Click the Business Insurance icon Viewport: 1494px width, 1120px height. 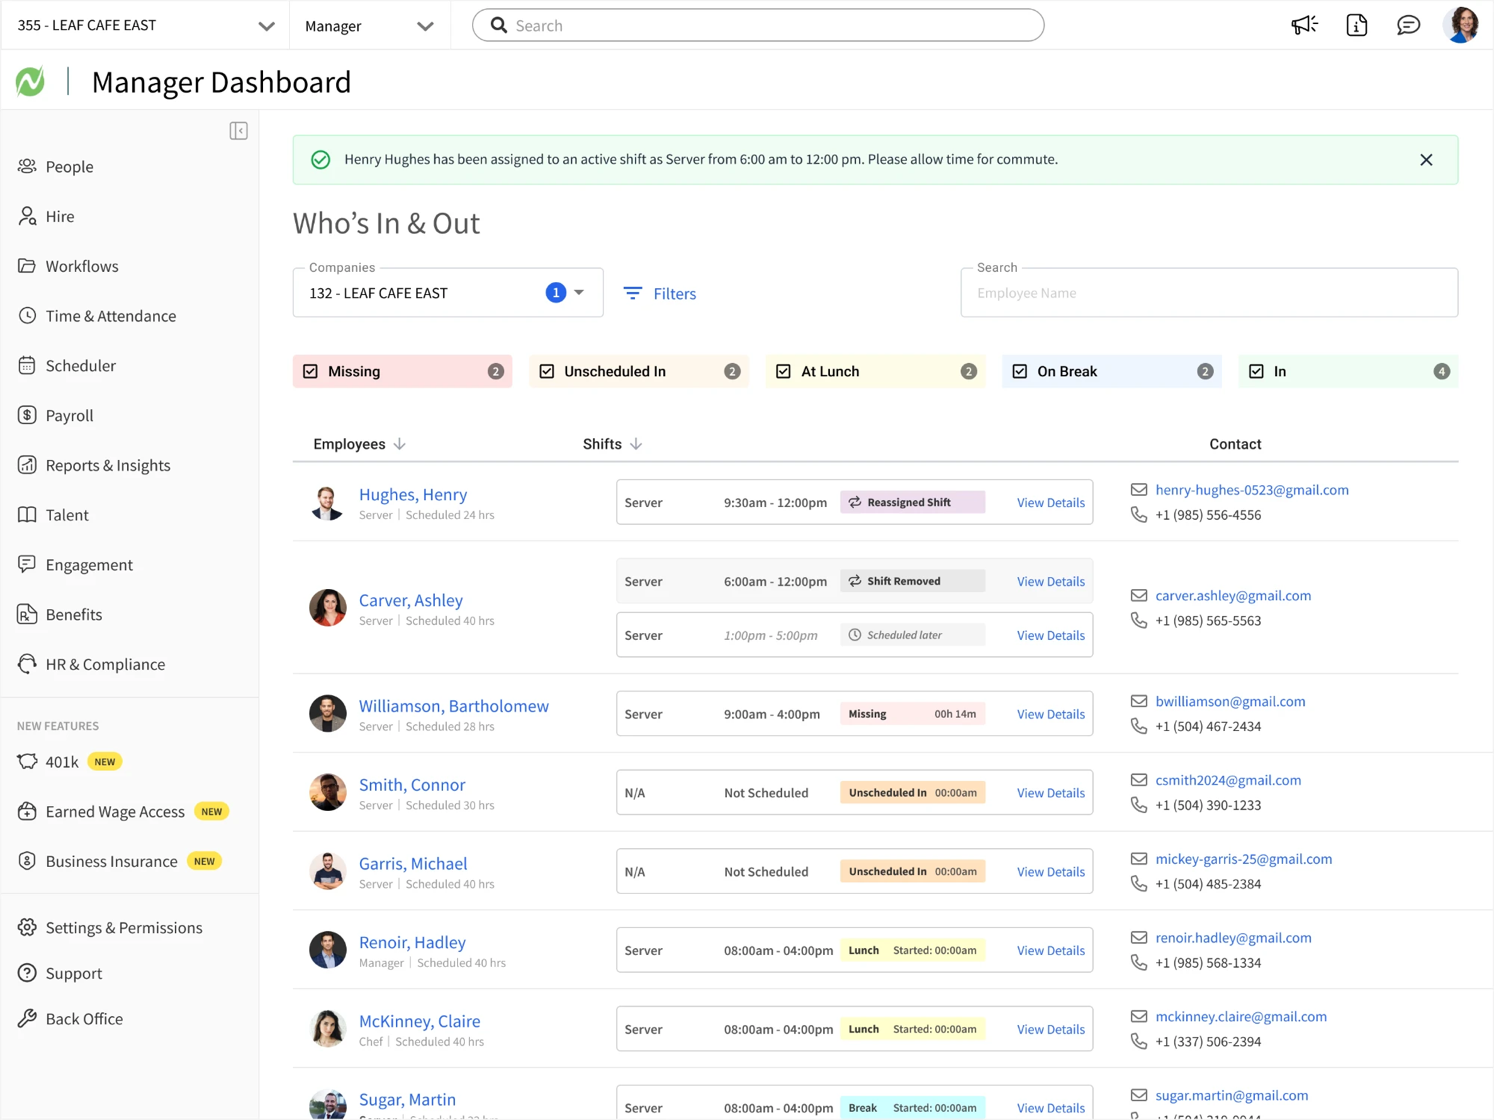coord(27,861)
